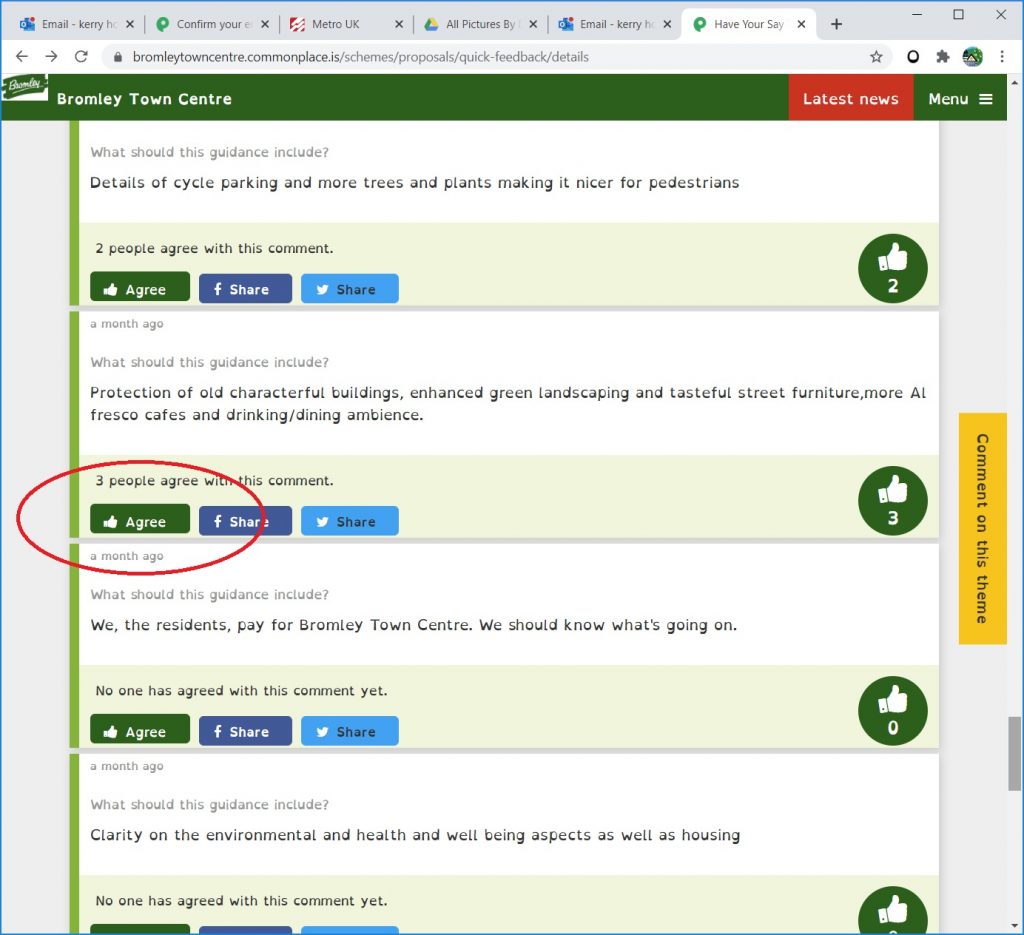The width and height of the screenshot is (1024, 935).
Task: Switch to the Metro UK tab
Action: 346,24
